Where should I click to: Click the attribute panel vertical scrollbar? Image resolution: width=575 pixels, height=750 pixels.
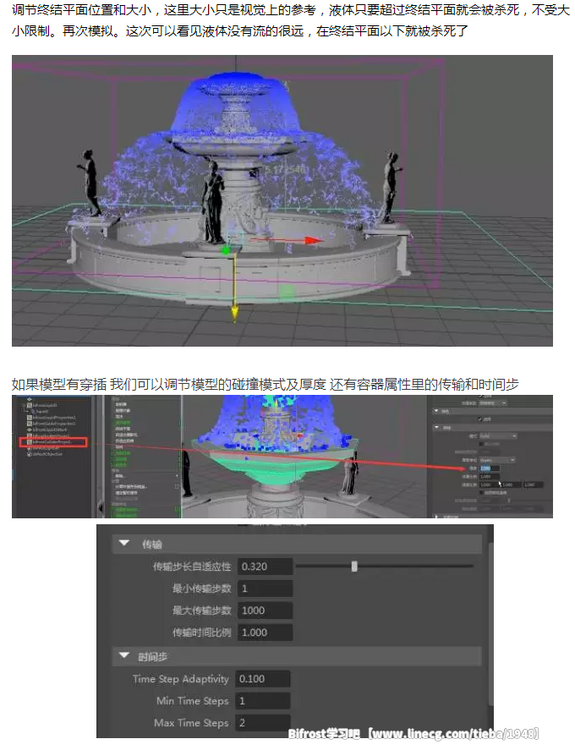coord(490,622)
